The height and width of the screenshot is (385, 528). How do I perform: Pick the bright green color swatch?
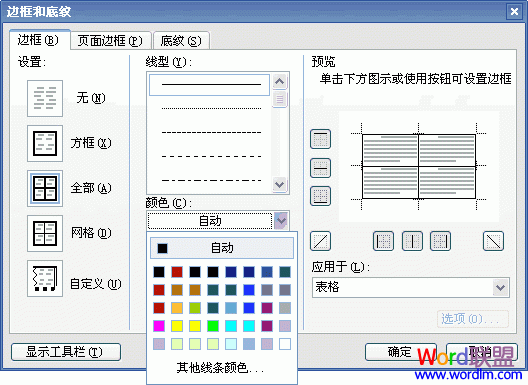213,326
